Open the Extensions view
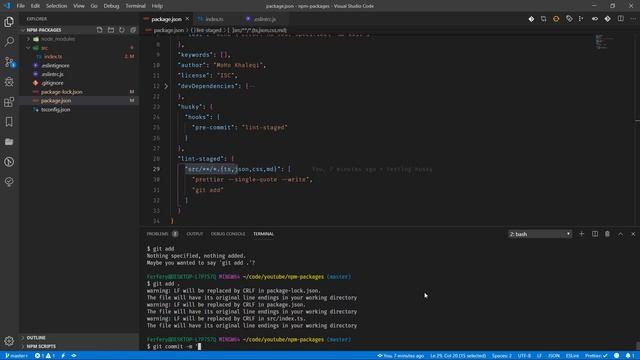The width and height of the screenshot is (640, 360). click(9, 102)
